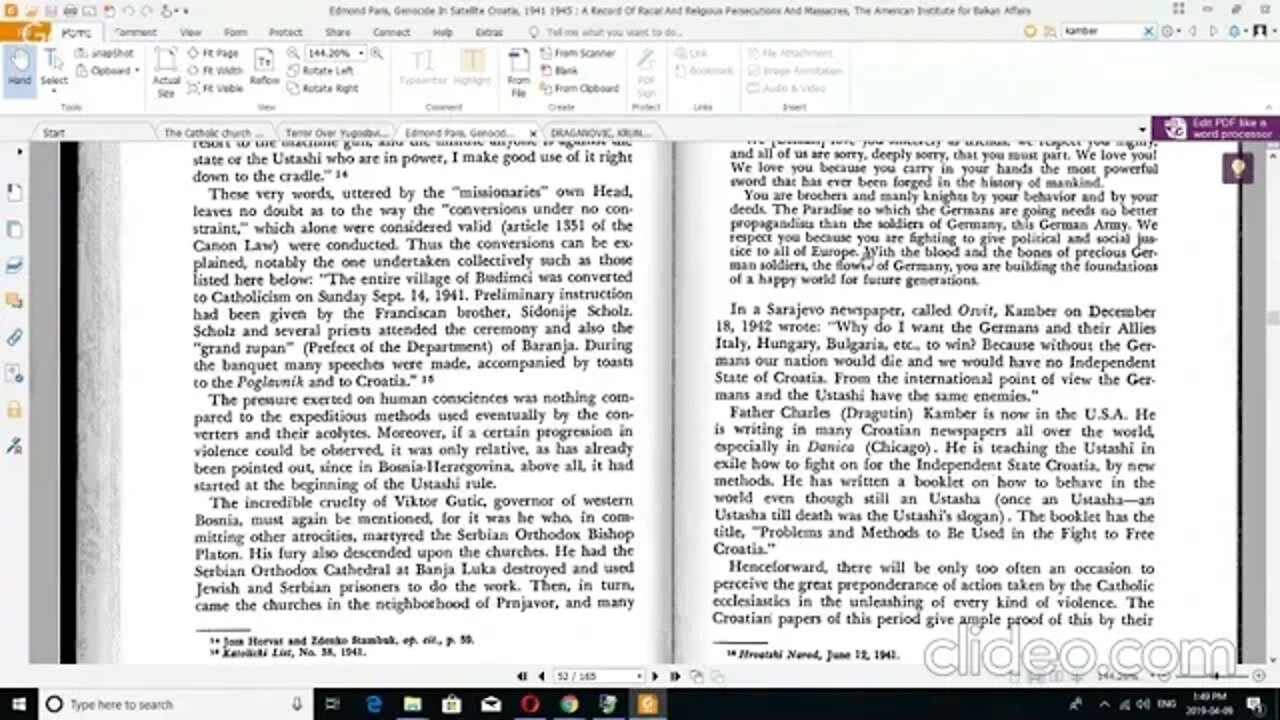Screen dimensions: 1280x720
Task: Click the Windows Start button
Action: [x=17, y=704]
